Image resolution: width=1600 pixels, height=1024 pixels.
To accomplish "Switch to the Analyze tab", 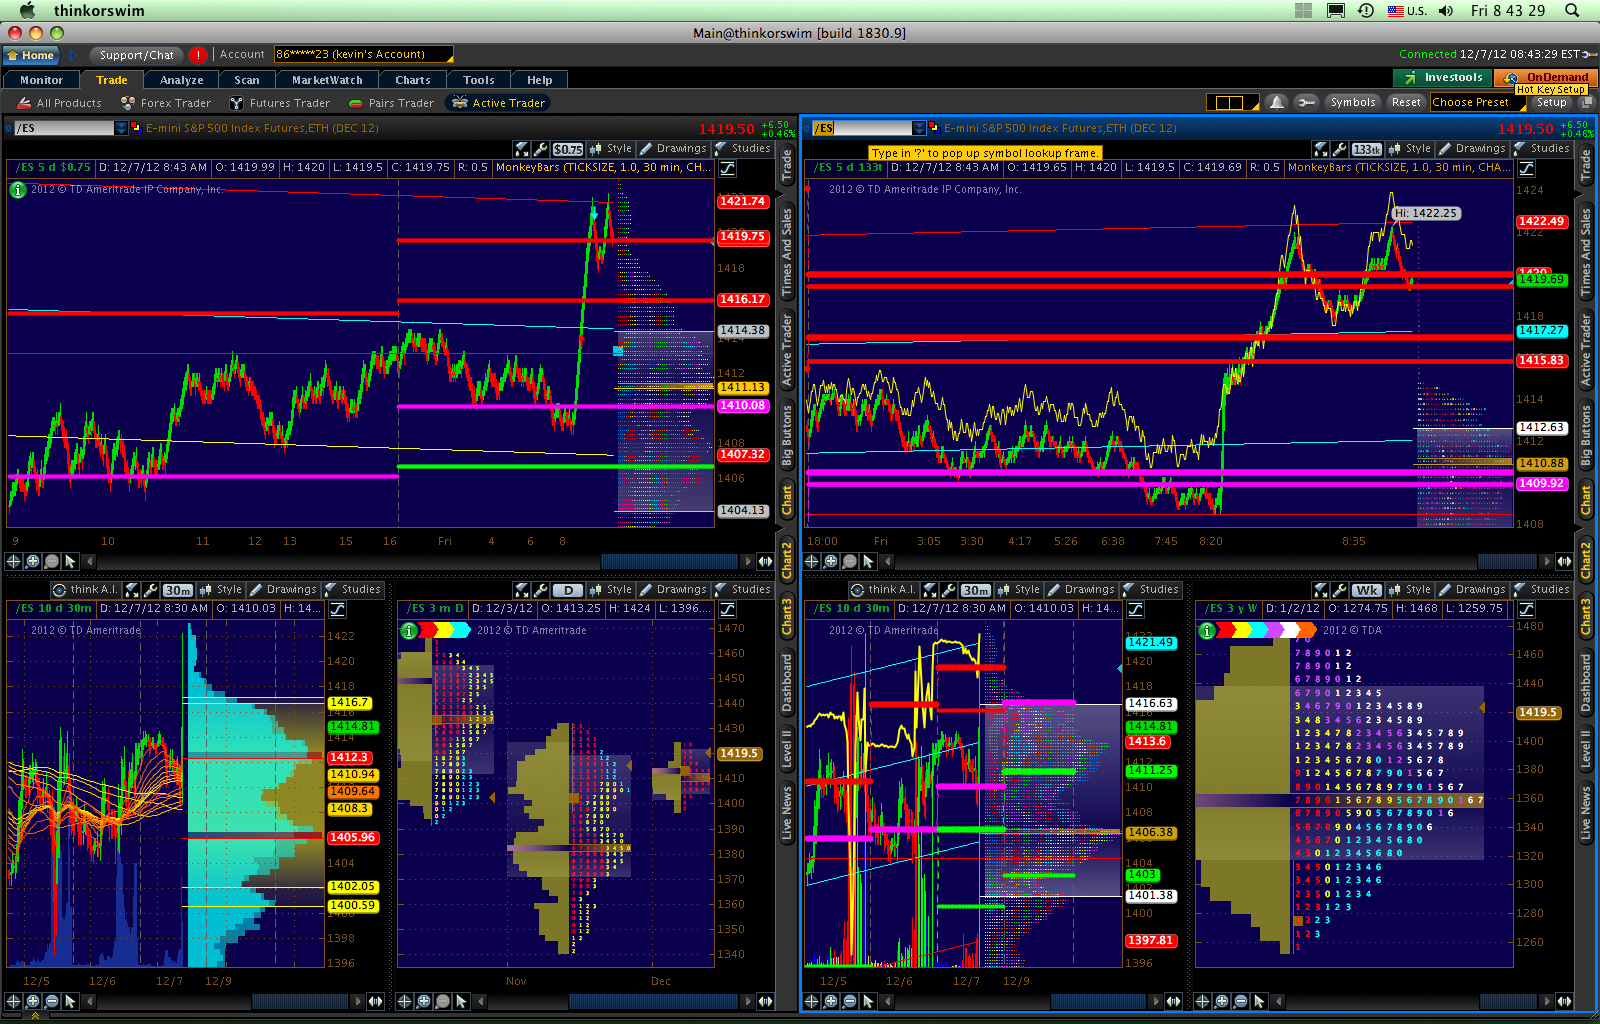I will pos(181,80).
